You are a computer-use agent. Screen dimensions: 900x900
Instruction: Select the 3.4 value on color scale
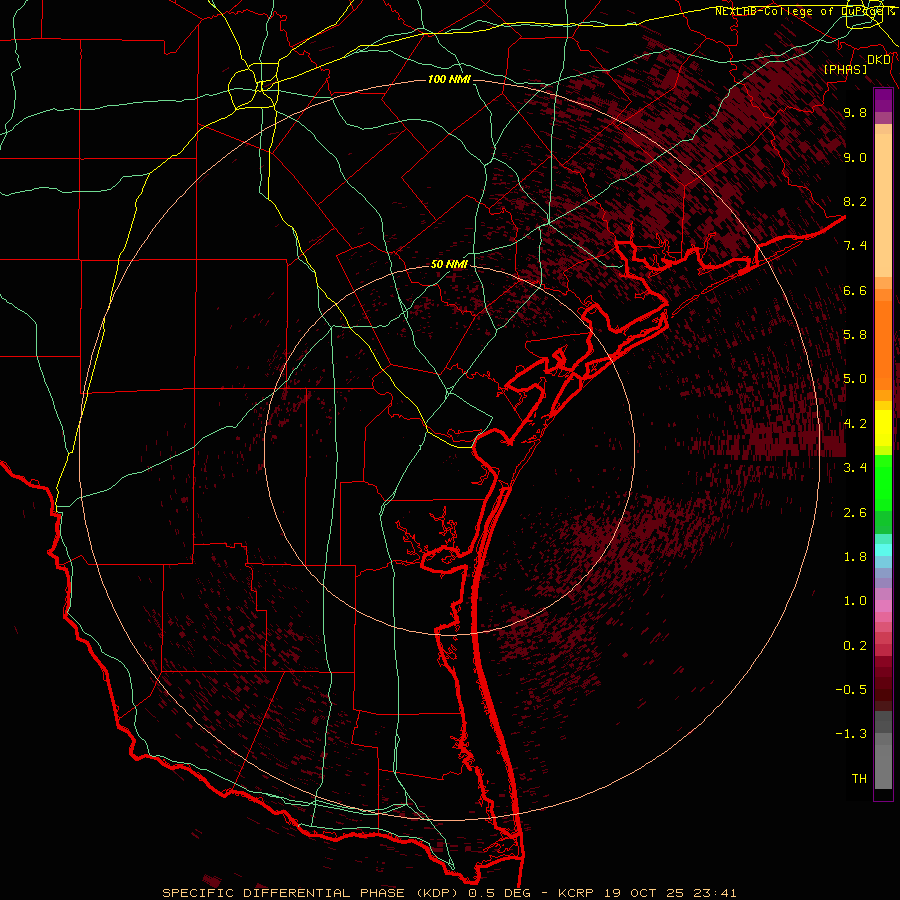(x=855, y=468)
